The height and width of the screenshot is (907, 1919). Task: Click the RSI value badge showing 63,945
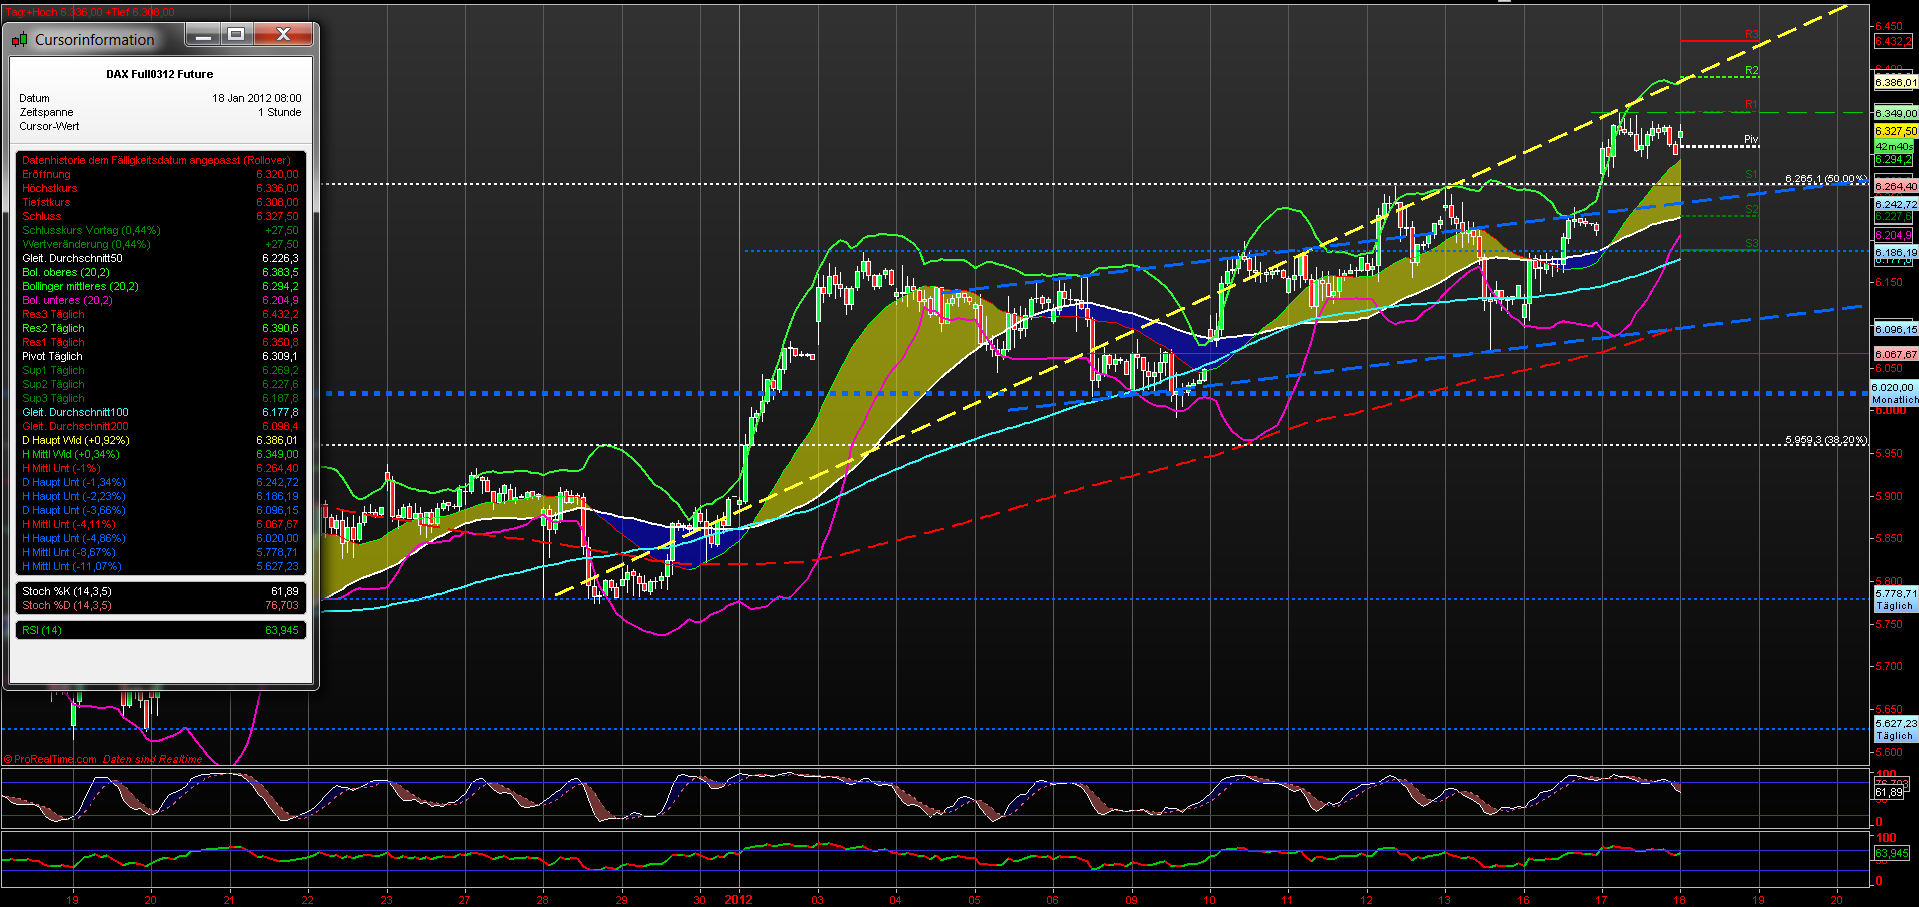[x=1893, y=855]
